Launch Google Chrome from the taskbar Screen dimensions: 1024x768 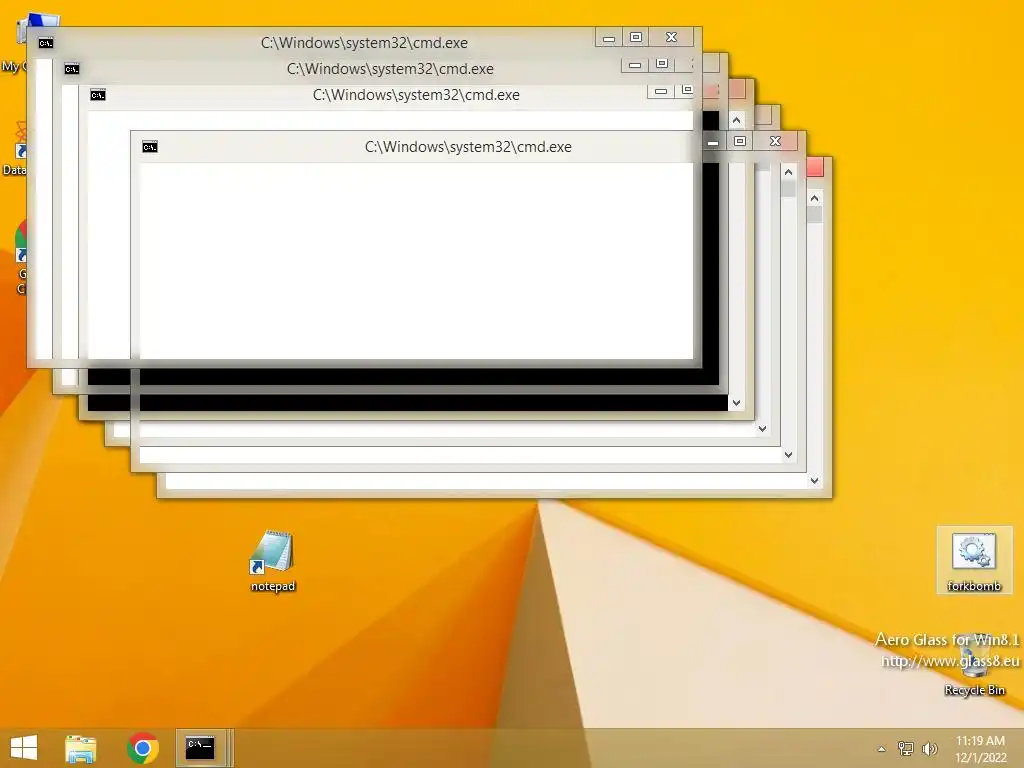pyautogui.click(x=143, y=748)
